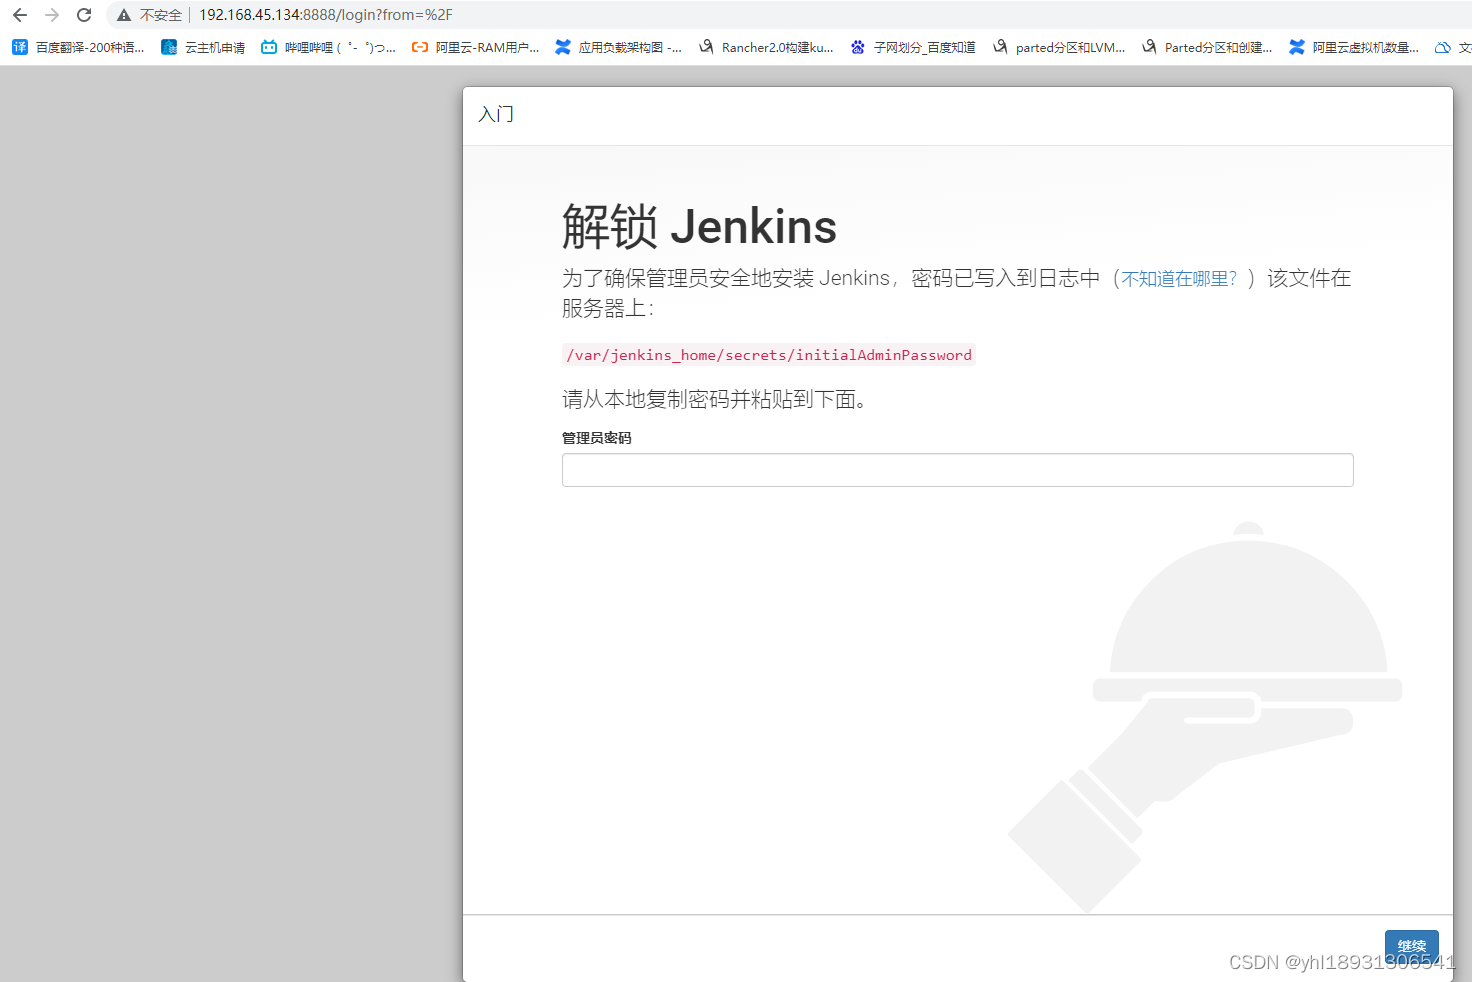Click the 请从本地复制密码并粘贴到下面 instruction text

(x=714, y=399)
